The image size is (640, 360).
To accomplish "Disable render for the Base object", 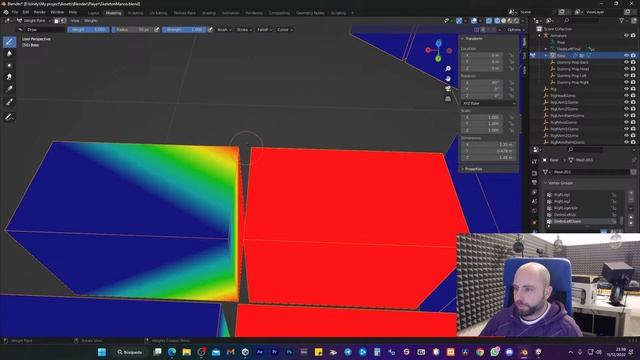I will [633, 56].
